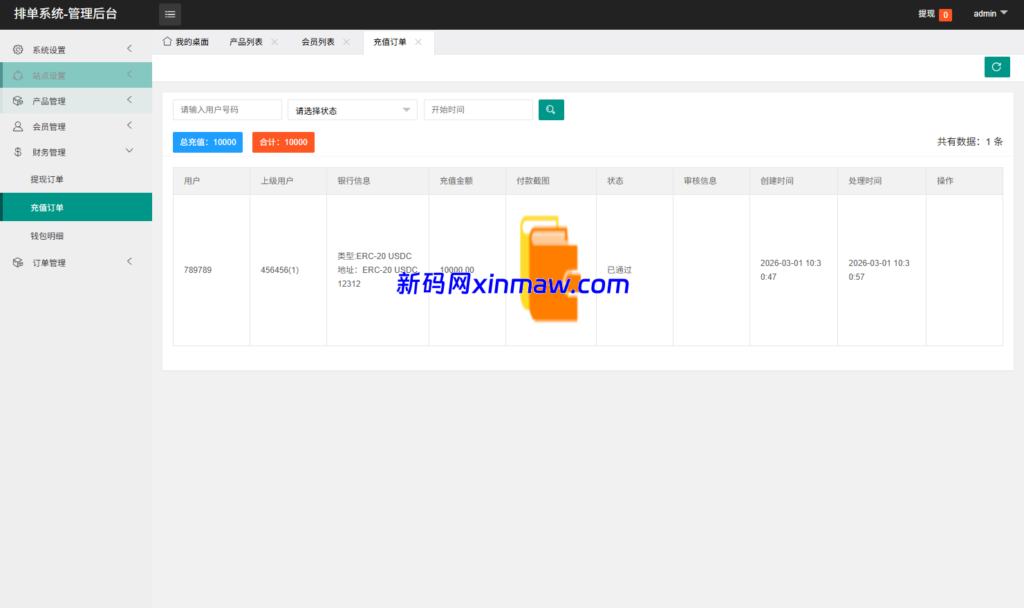Click the search magnifier icon
Image resolution: width=1024 pixels, height=608 pixels.
551,109
